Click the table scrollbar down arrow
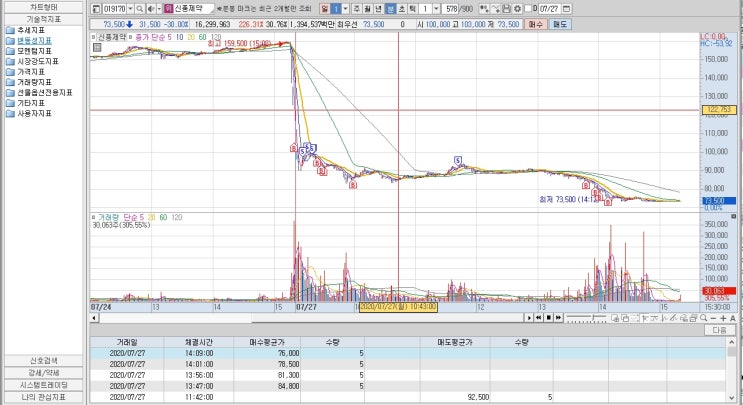 click(733, 398)
